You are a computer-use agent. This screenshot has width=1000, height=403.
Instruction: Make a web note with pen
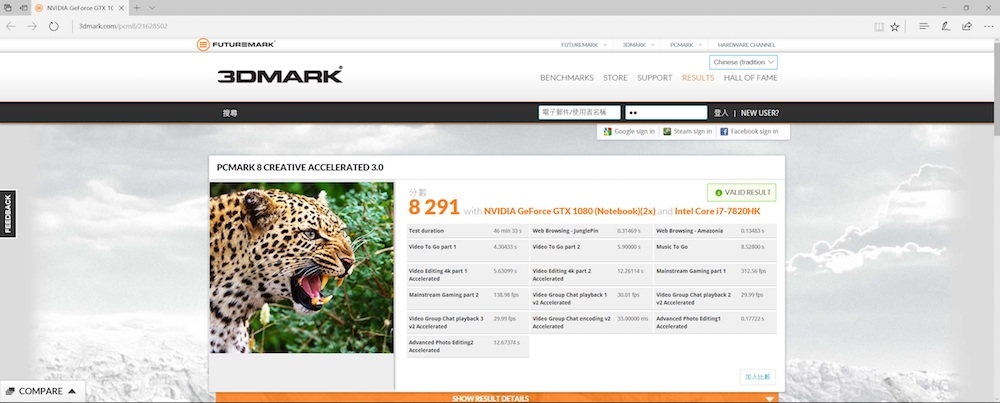(x=946, y=26)
